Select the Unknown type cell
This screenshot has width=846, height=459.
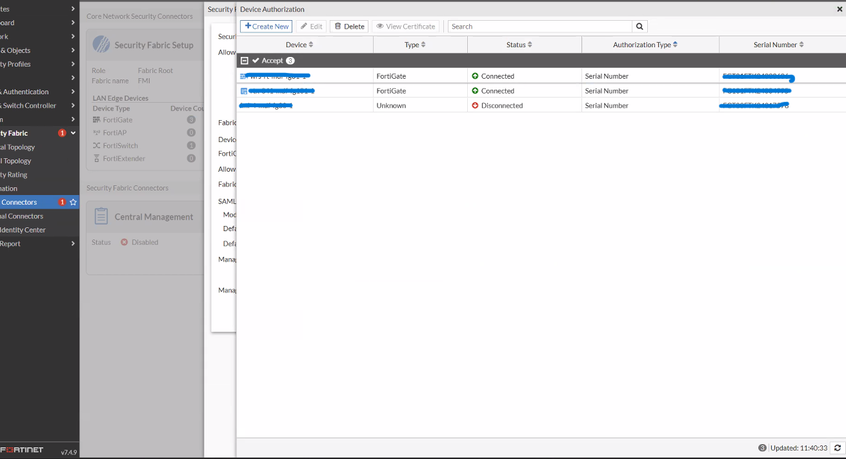click(x=420, y=105)
